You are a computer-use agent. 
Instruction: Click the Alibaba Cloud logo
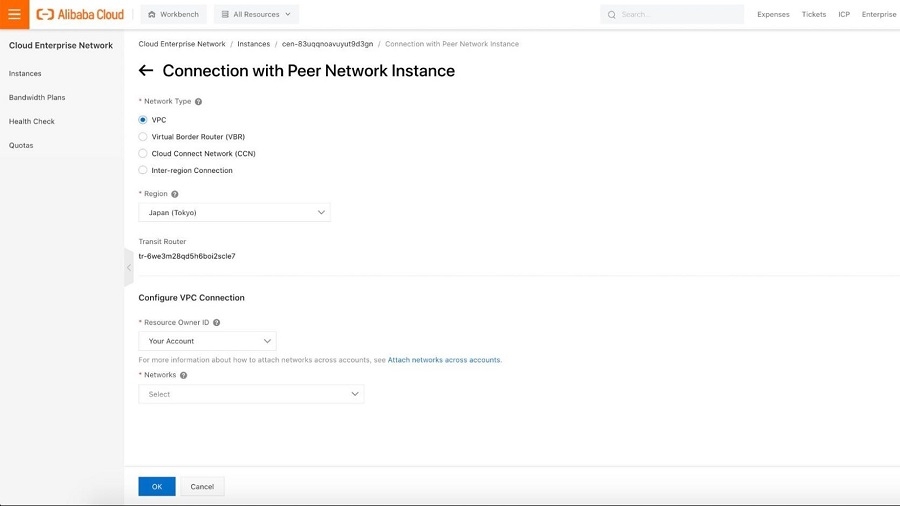click(82, 15)
